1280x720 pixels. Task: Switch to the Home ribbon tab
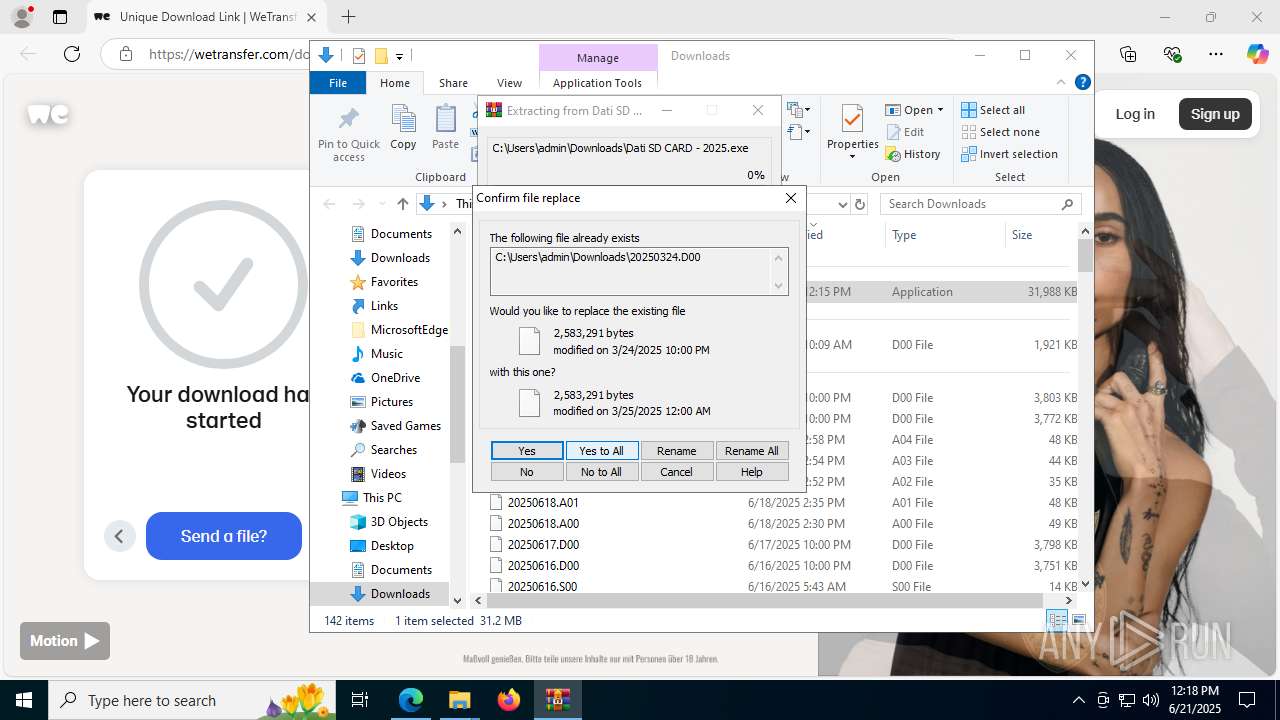[394, 83]
